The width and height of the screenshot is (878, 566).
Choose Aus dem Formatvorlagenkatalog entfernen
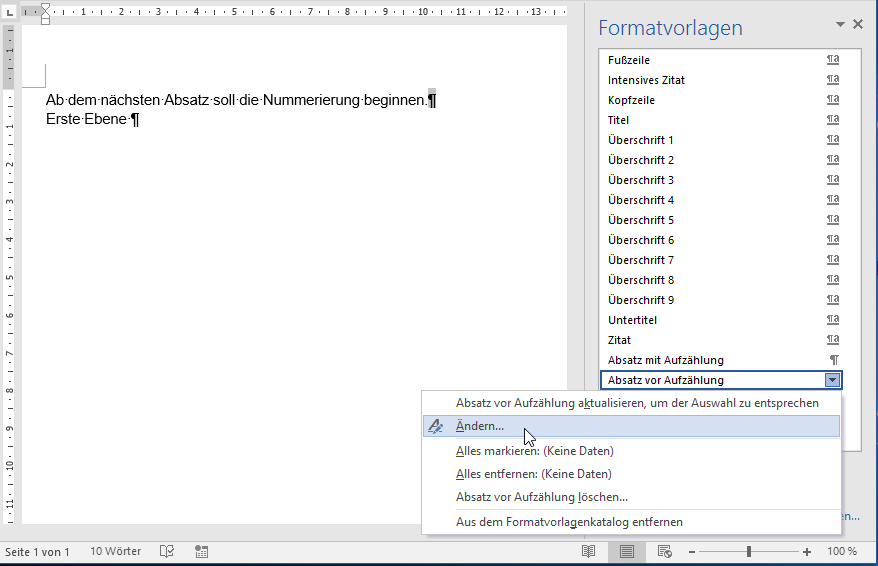tap(569, 522)
